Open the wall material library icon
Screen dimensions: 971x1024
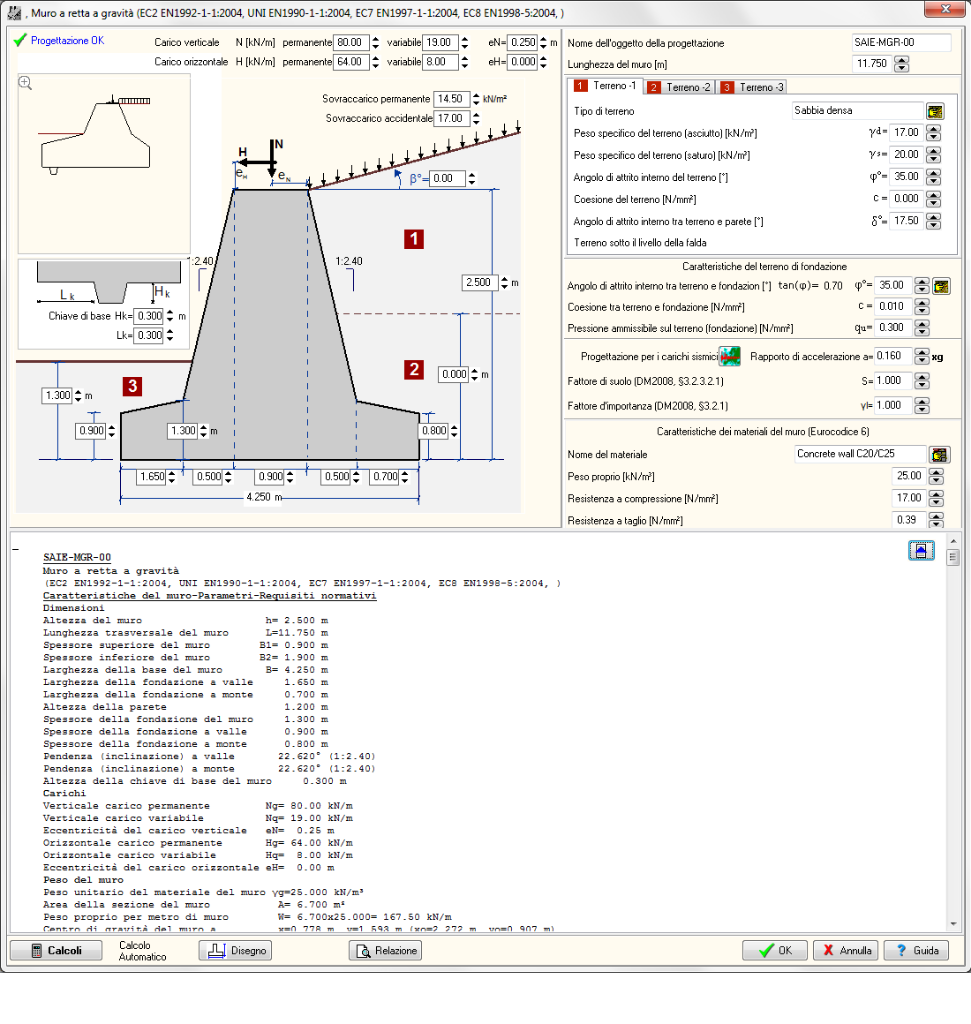pos(940,455)
